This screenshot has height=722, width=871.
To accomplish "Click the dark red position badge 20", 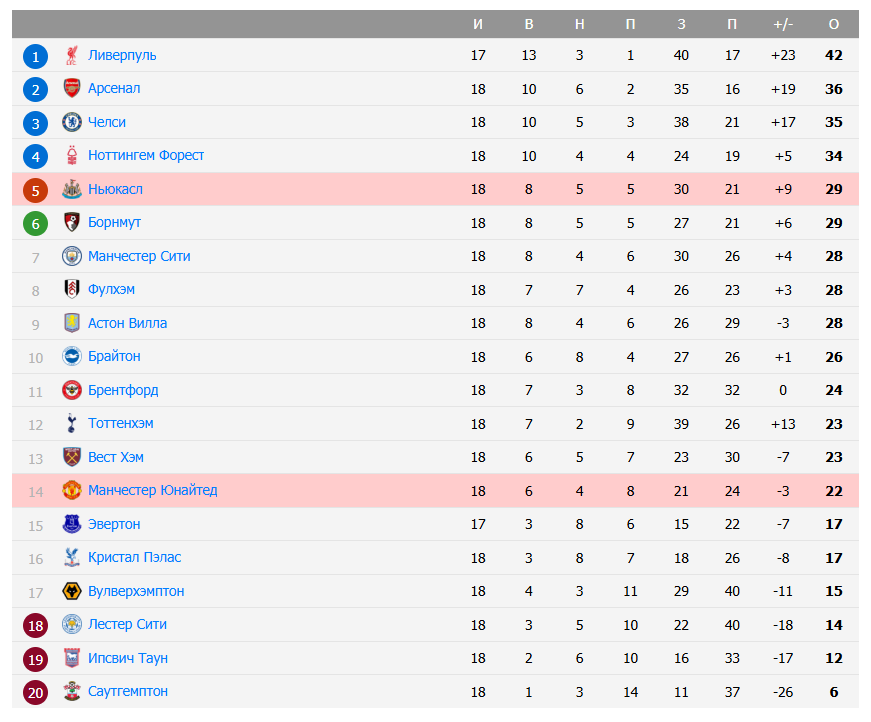I will tap(36, 693).
